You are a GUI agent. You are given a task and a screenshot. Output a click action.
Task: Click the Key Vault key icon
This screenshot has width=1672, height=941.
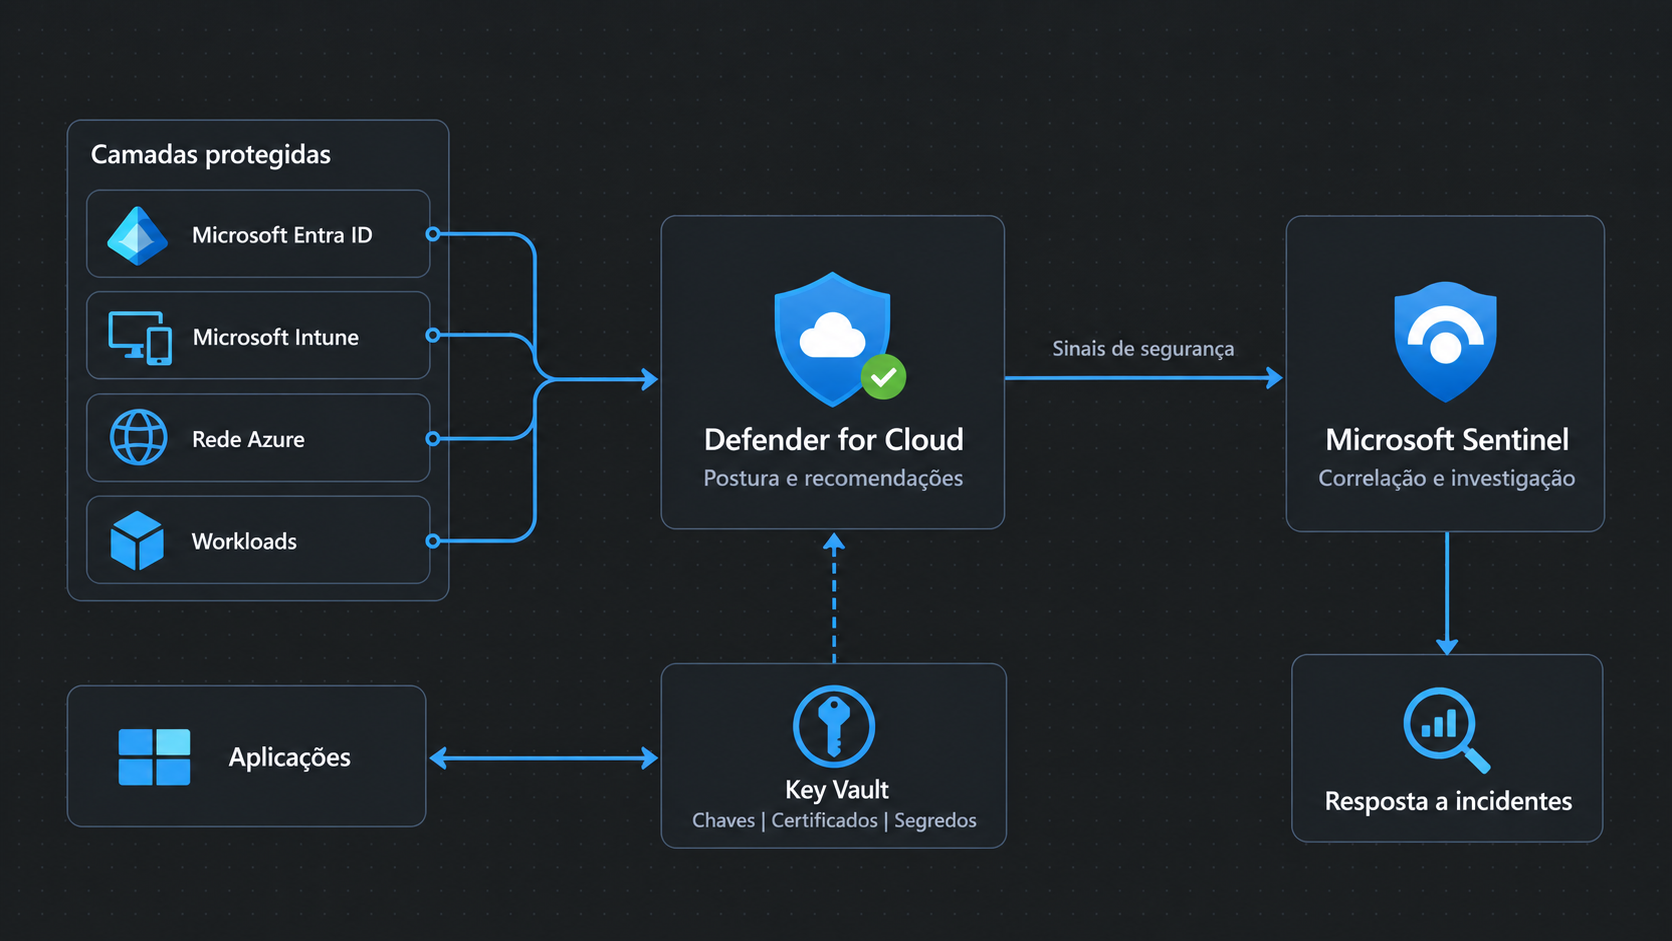point(834,727)
